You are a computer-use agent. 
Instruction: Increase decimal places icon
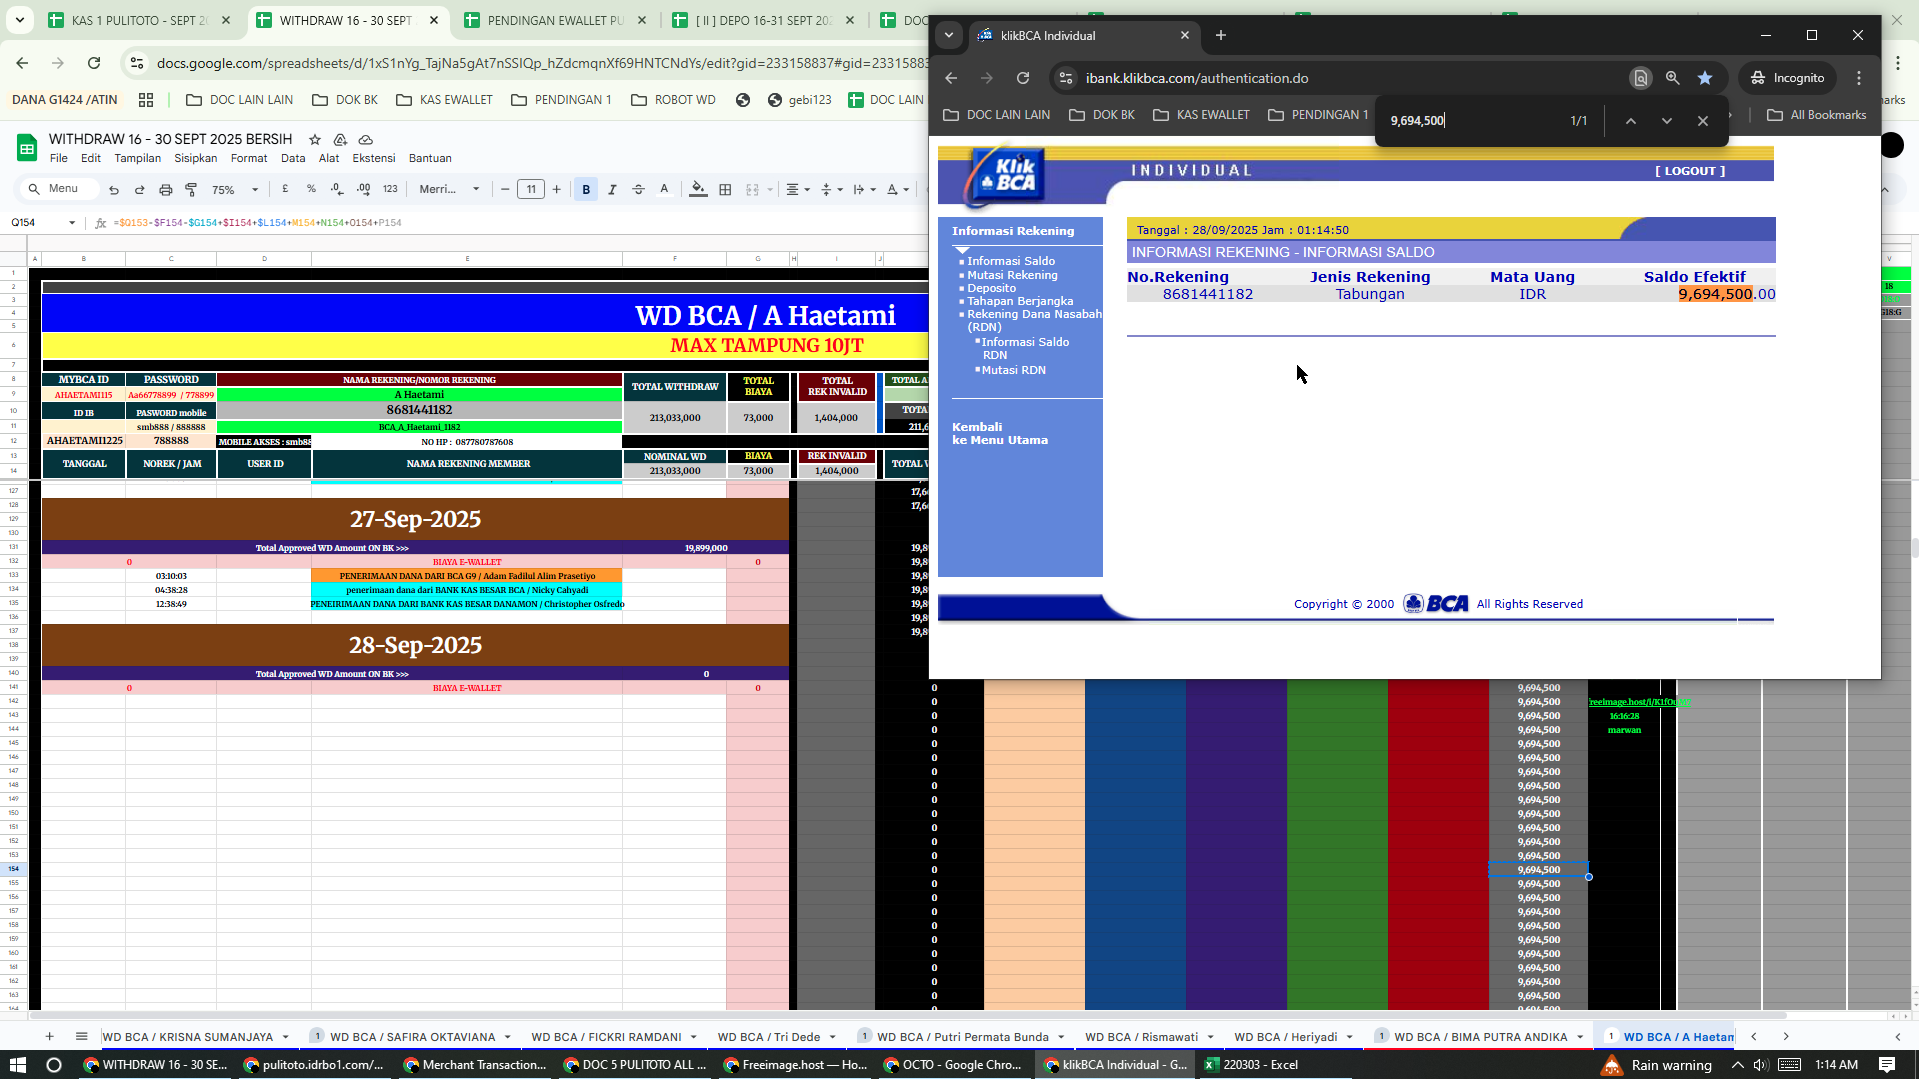tap(364, 189)
